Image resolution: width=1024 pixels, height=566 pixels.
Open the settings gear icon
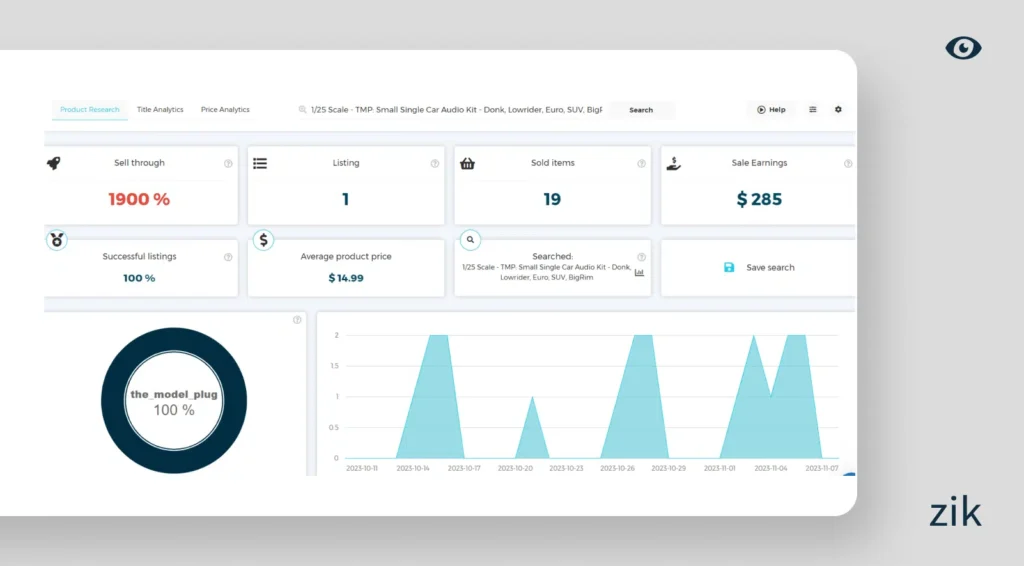[839, 110]
